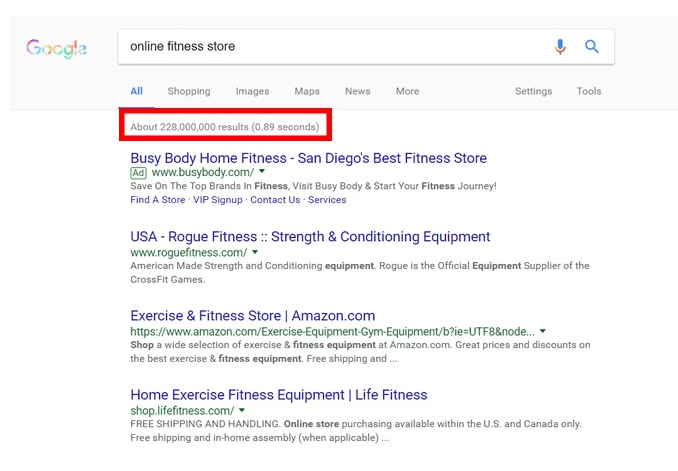
Task: Click the Contact Us sitelink
Action: tap(275, 200)
